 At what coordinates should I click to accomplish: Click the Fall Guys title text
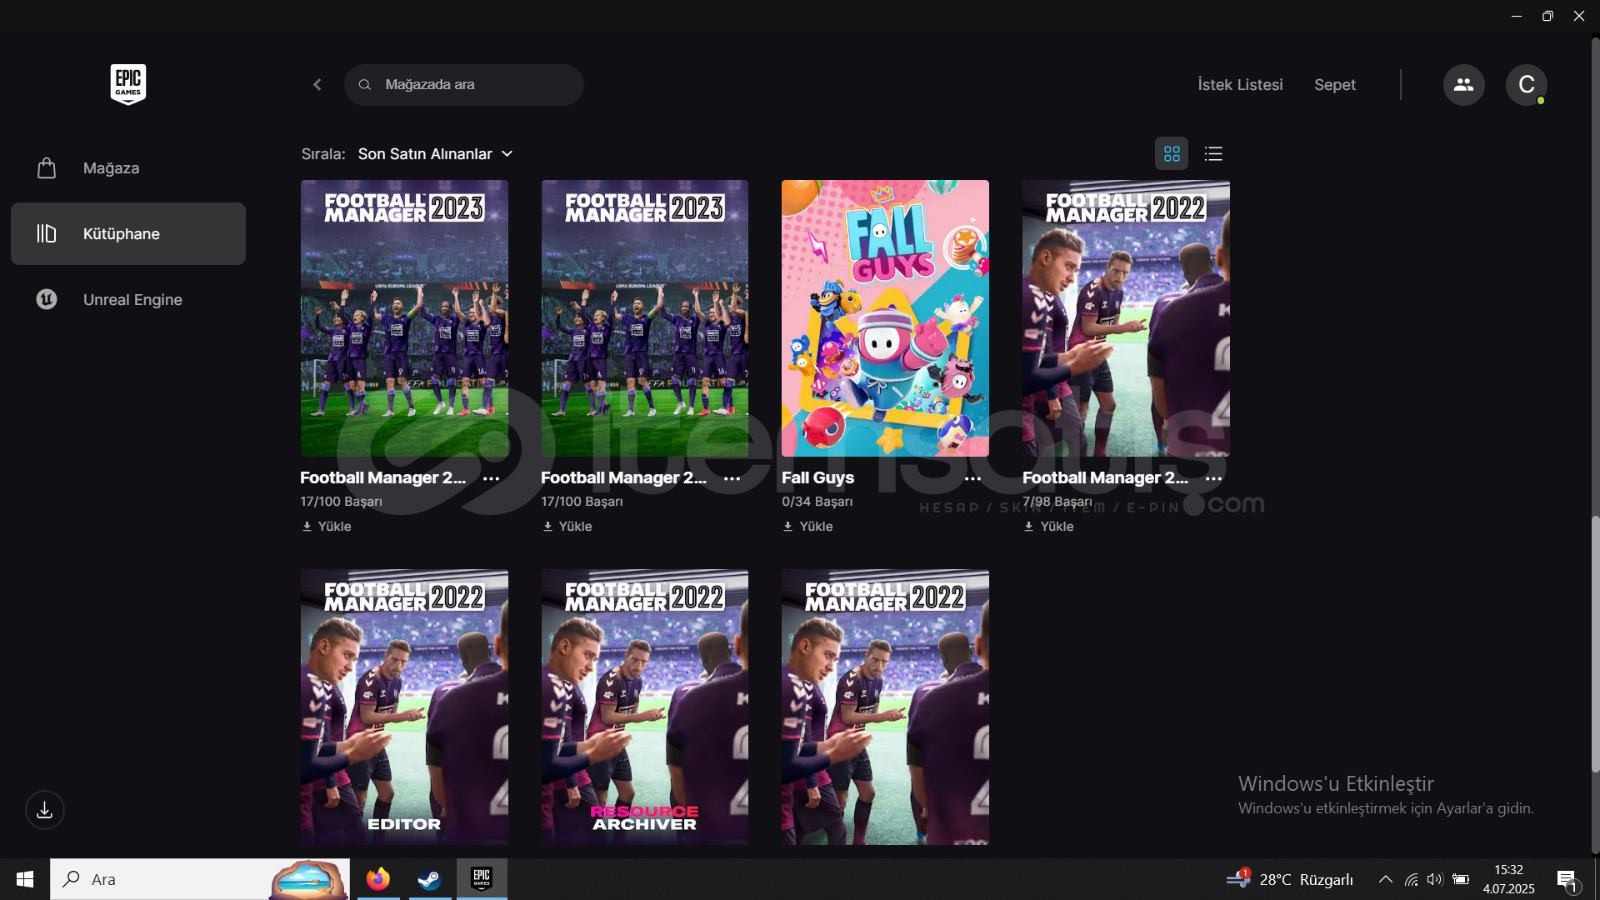pos(818,478)
